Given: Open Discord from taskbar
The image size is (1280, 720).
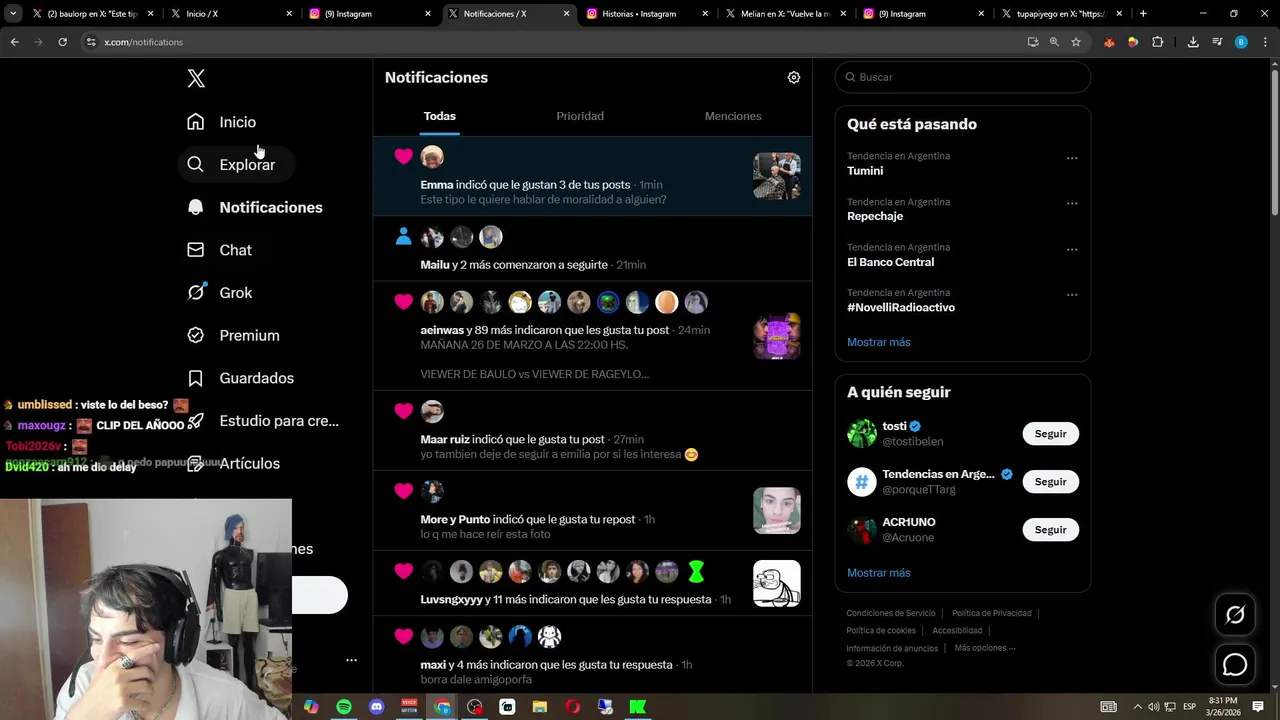Looking at the screenshot, I should (376, 707).
